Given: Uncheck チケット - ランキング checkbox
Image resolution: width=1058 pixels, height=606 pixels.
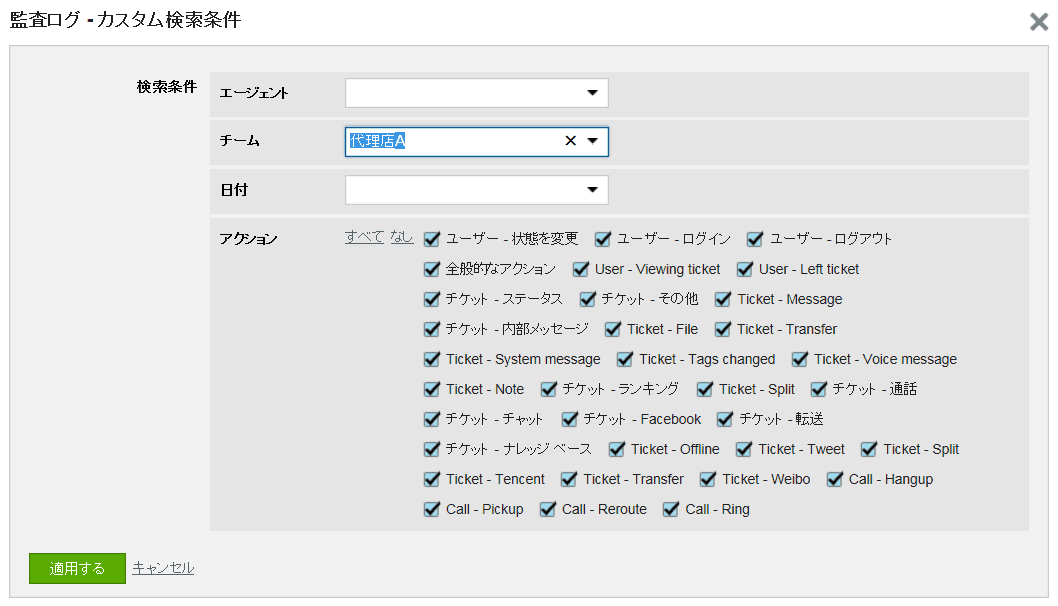Looking at the screenshot, I should [549, 389].
